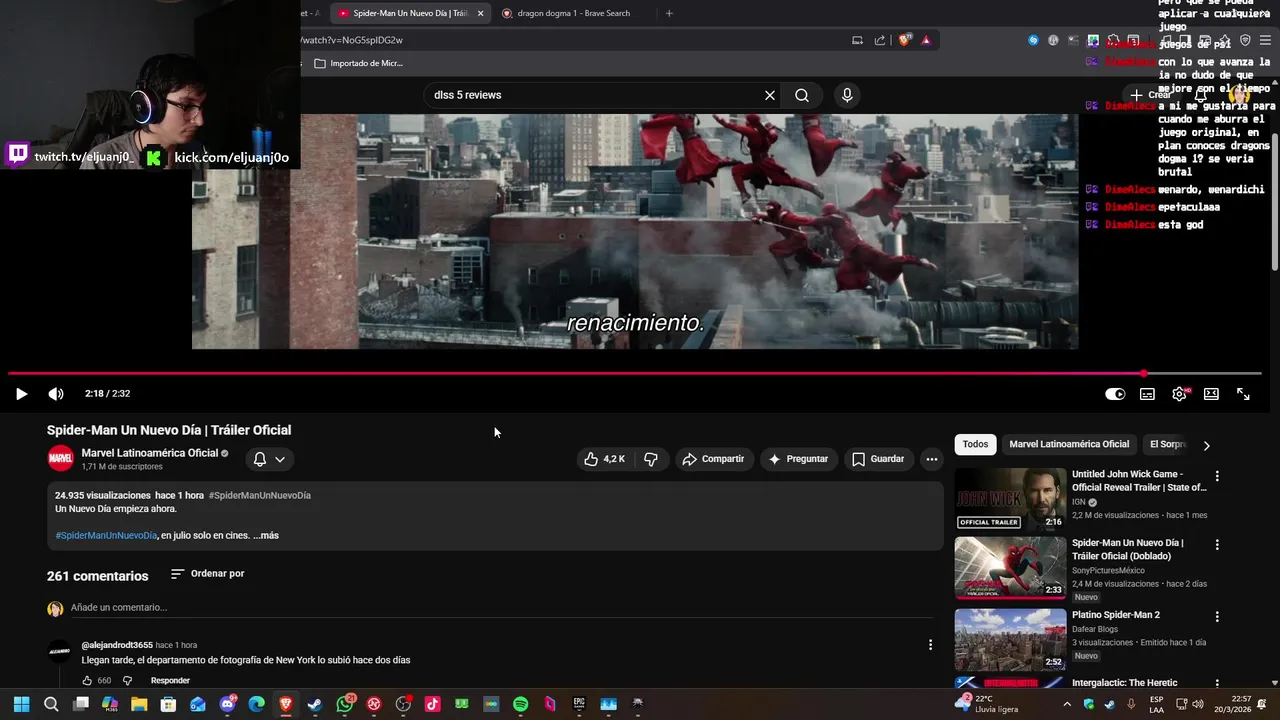Image resolution: width=1280 pixels, height=720 pixels.
Task: Open options for Platino Spider-Man 2 suggestion
Action: (x=1217, y=617)
